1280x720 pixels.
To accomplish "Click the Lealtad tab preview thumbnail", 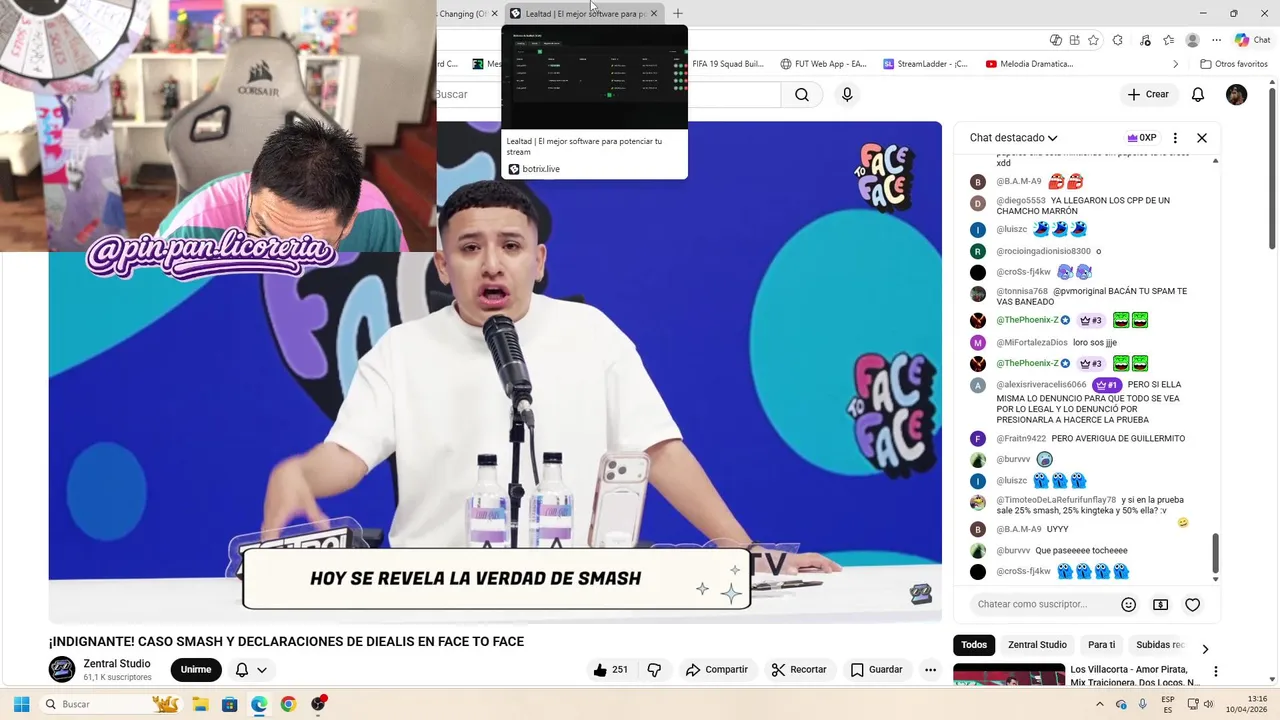I will coord(594,78).
